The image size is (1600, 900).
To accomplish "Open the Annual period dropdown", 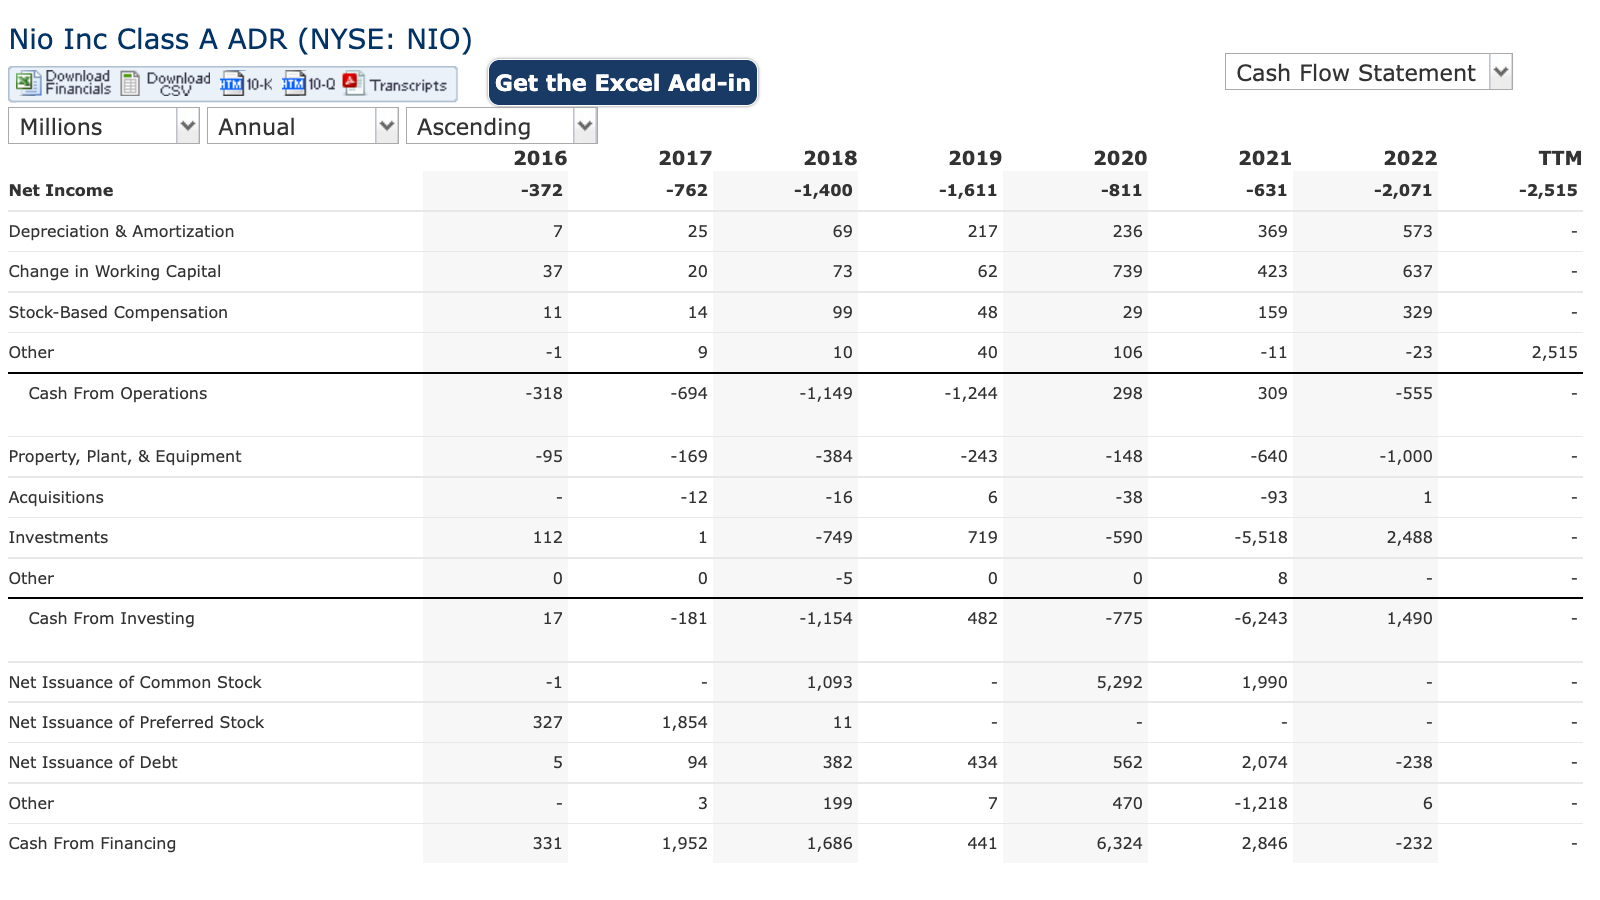I will point(303,126).
